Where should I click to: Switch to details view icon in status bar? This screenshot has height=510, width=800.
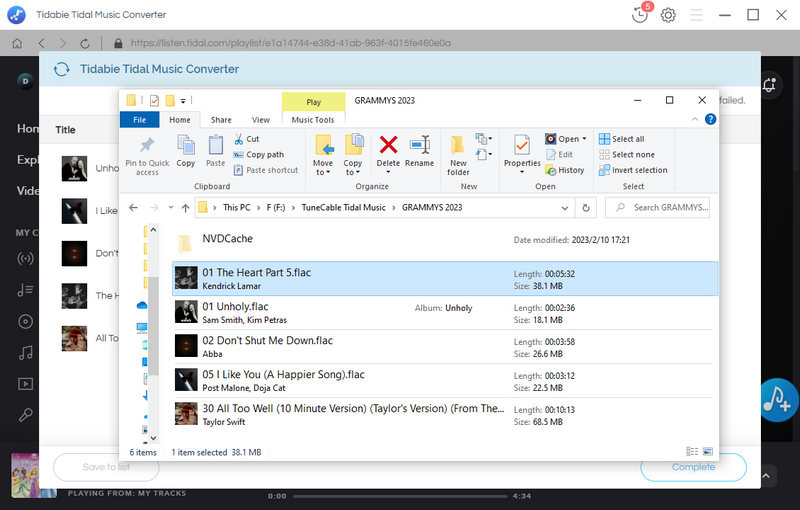click(x=692, y=451)
